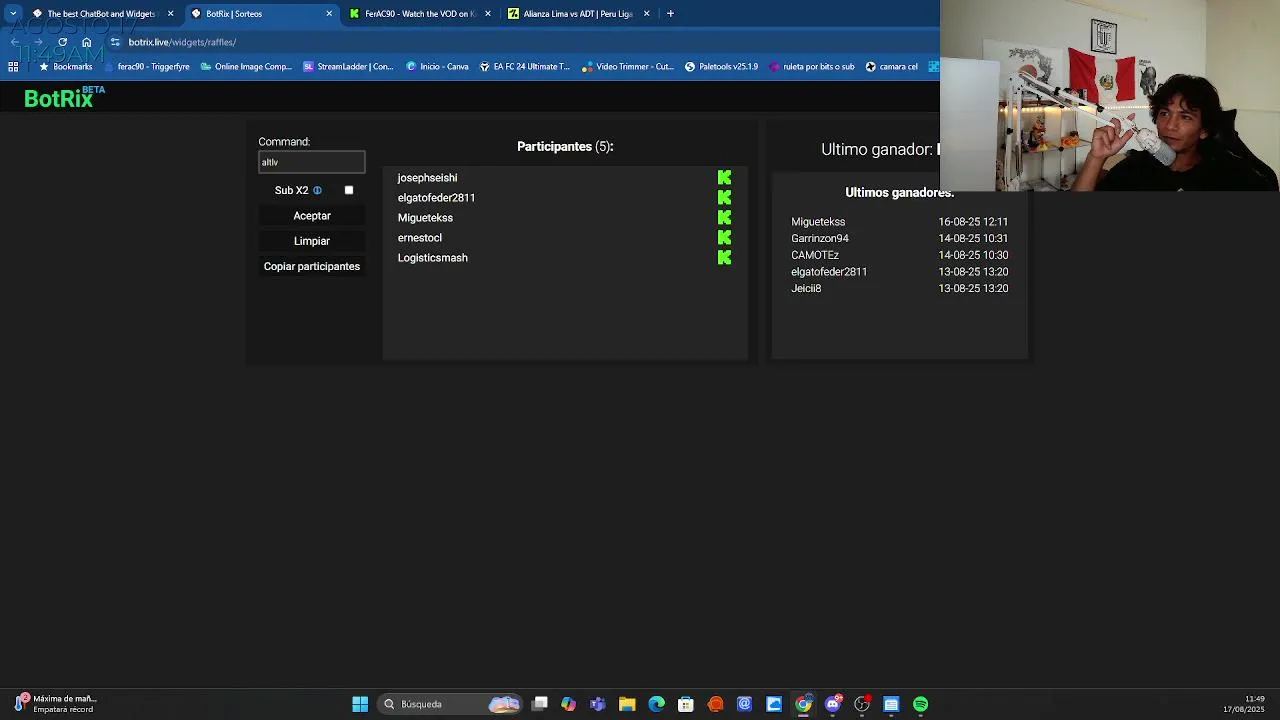Open the Video Trimmer bookmark
Image resolution: width=1280 pixels, height=720 pixels.
tap(628, 67)
